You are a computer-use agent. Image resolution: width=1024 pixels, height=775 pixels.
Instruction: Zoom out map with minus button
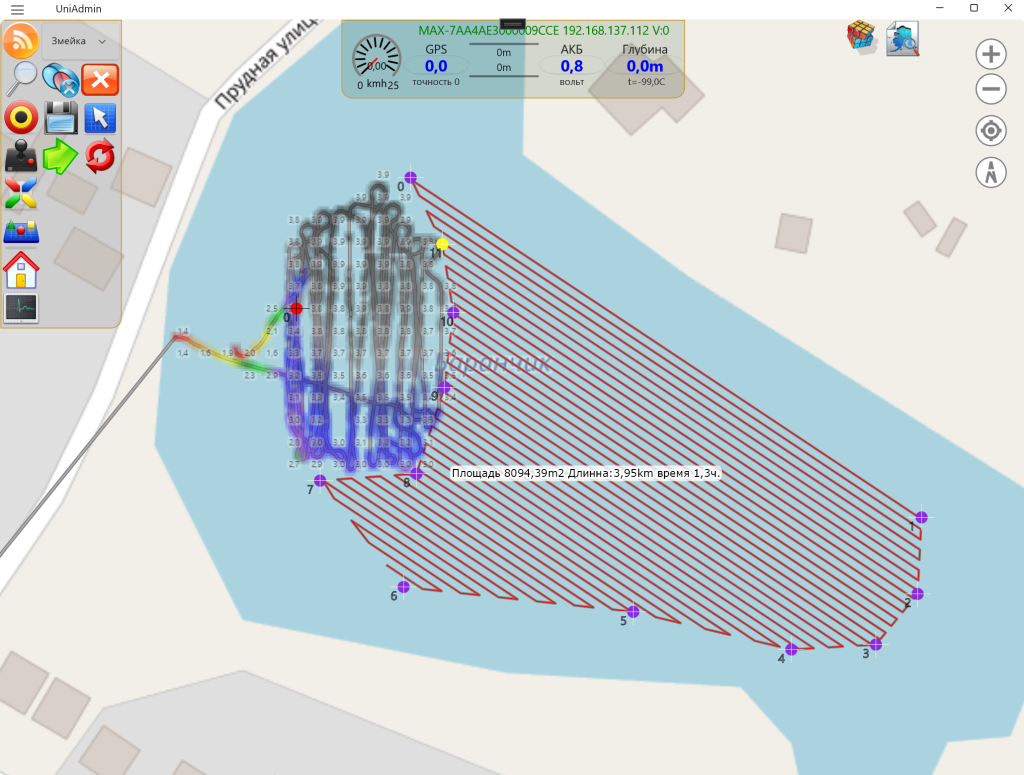[991, 90]
